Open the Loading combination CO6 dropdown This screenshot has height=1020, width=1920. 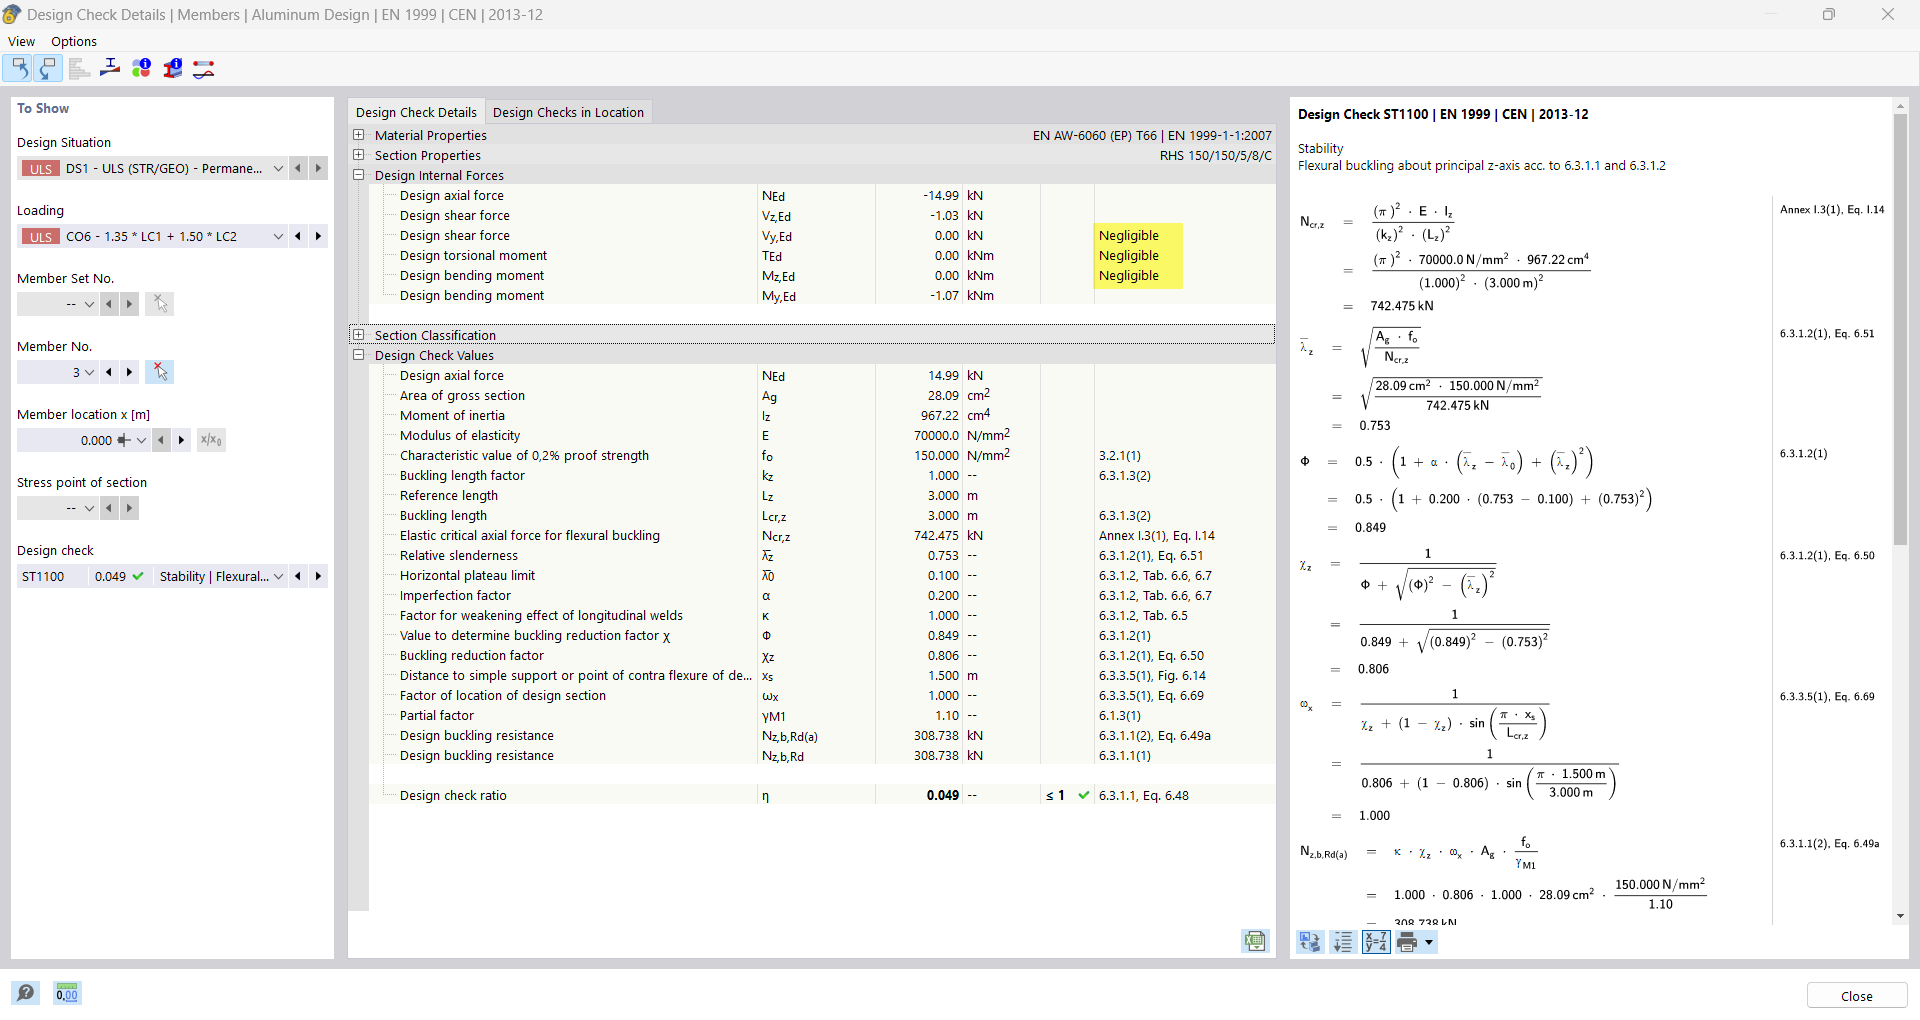coord(279,236)
